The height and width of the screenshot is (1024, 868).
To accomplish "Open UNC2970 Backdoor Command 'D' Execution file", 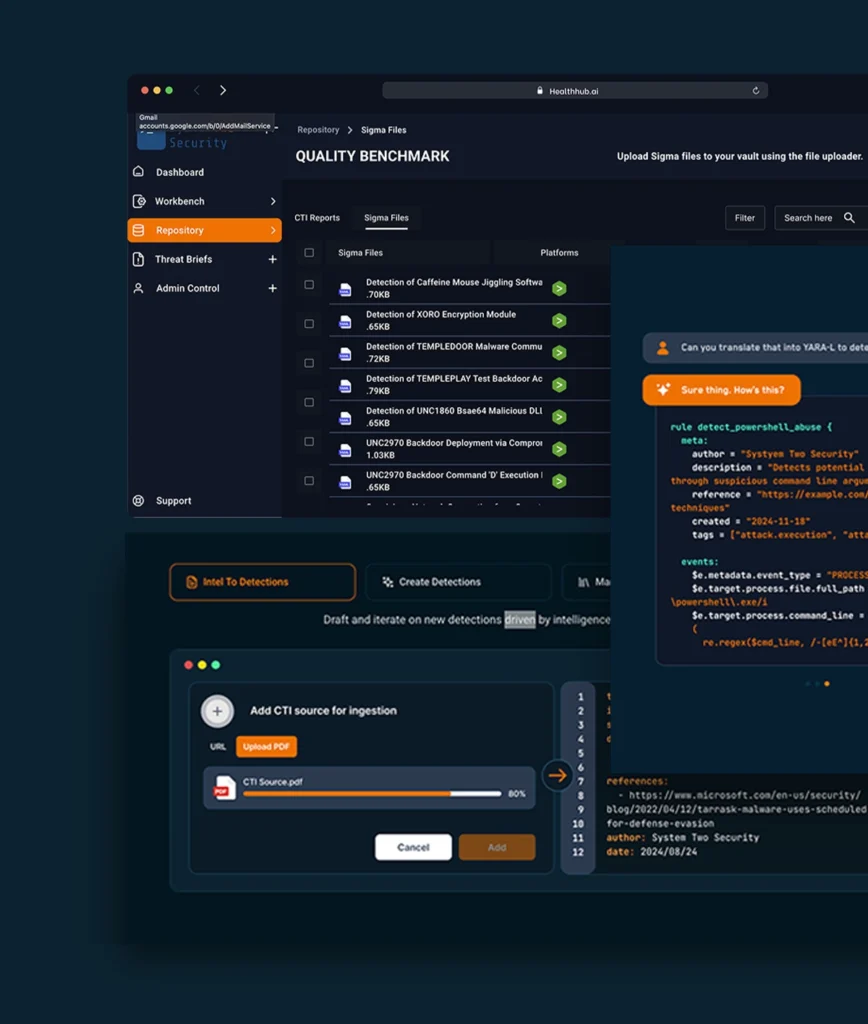I will tap(454, 475).
